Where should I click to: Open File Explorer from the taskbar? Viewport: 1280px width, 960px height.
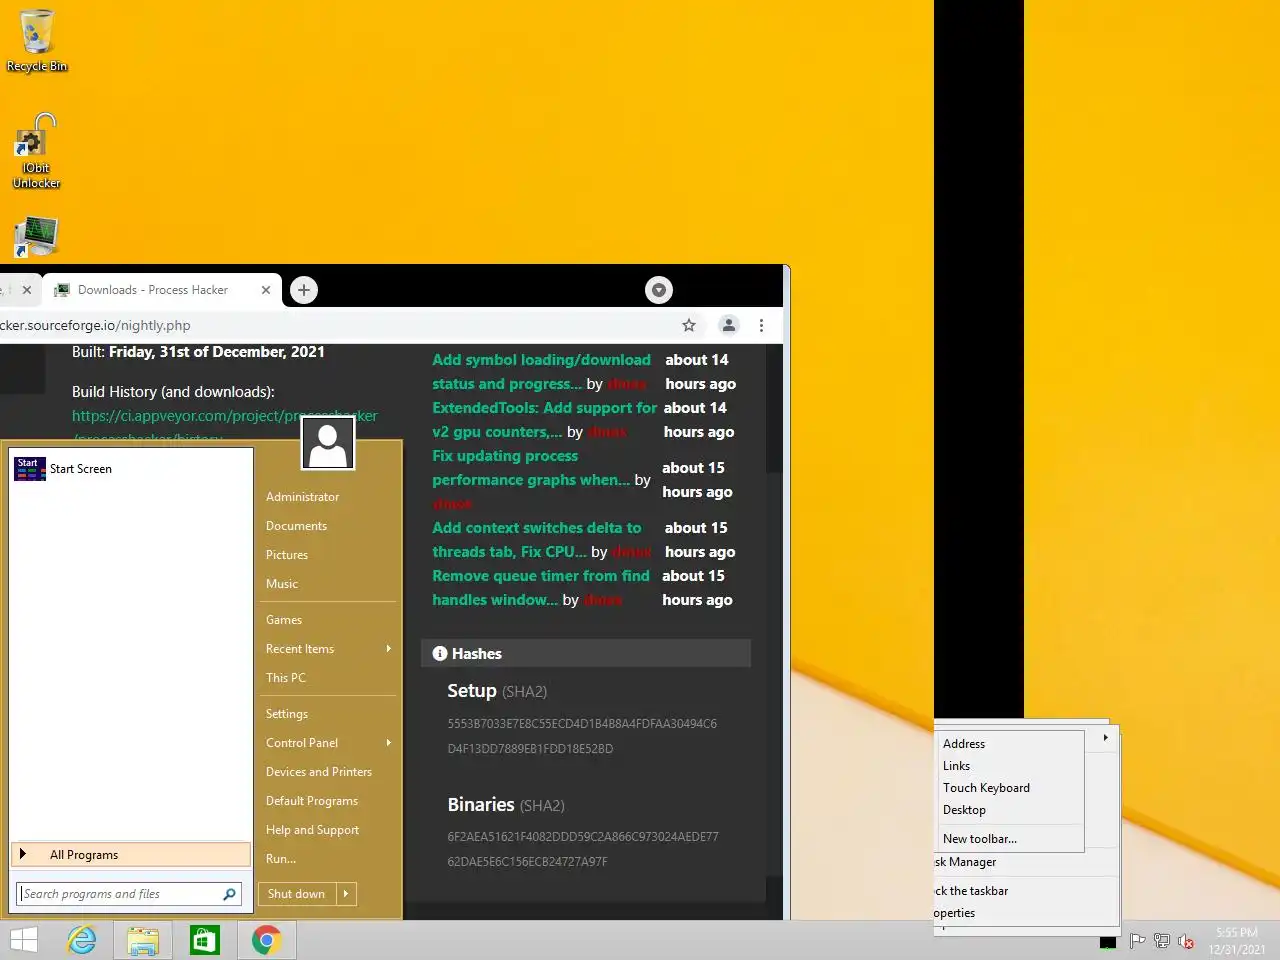(x=143, y=940)
